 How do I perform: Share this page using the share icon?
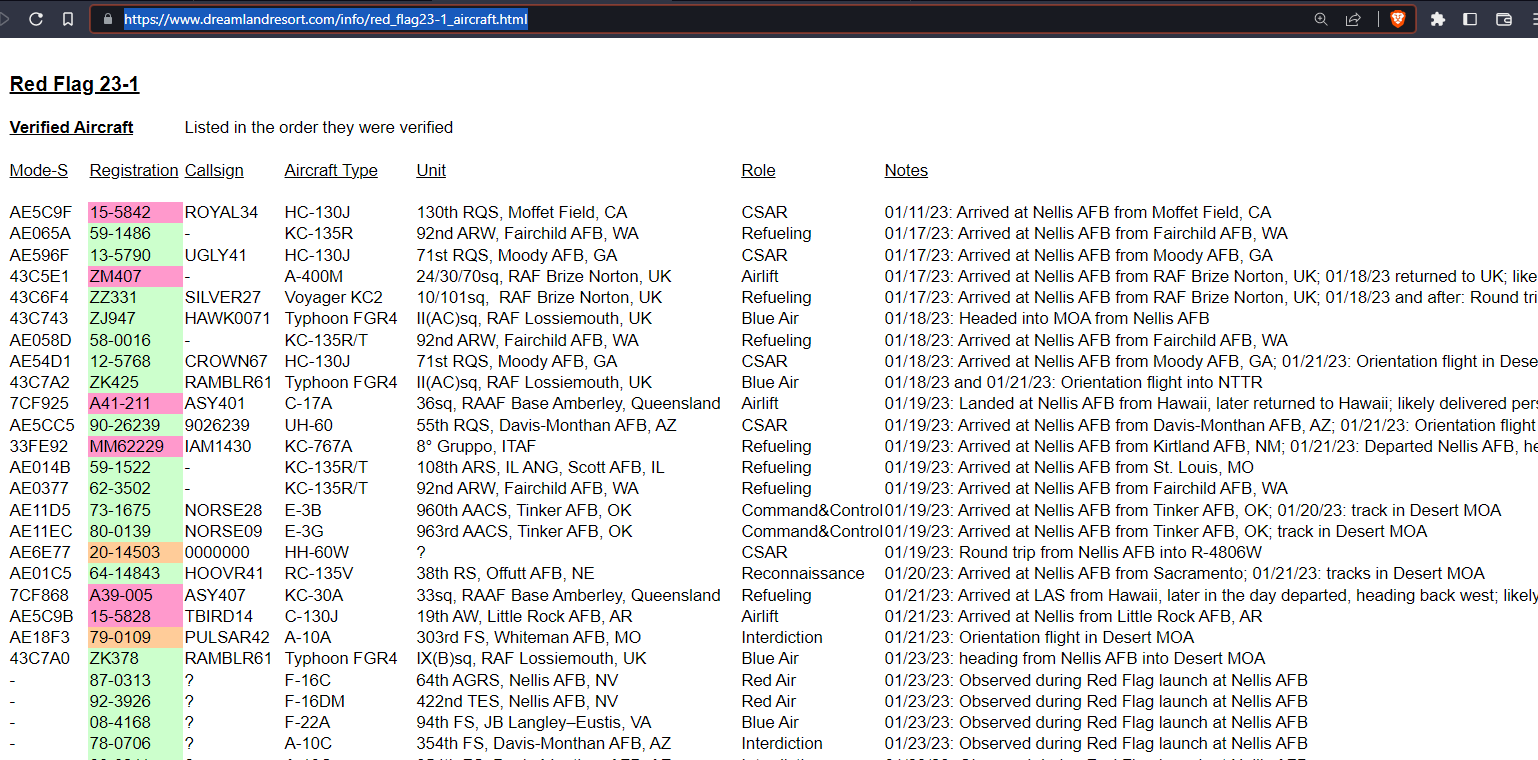[1353, 19]
